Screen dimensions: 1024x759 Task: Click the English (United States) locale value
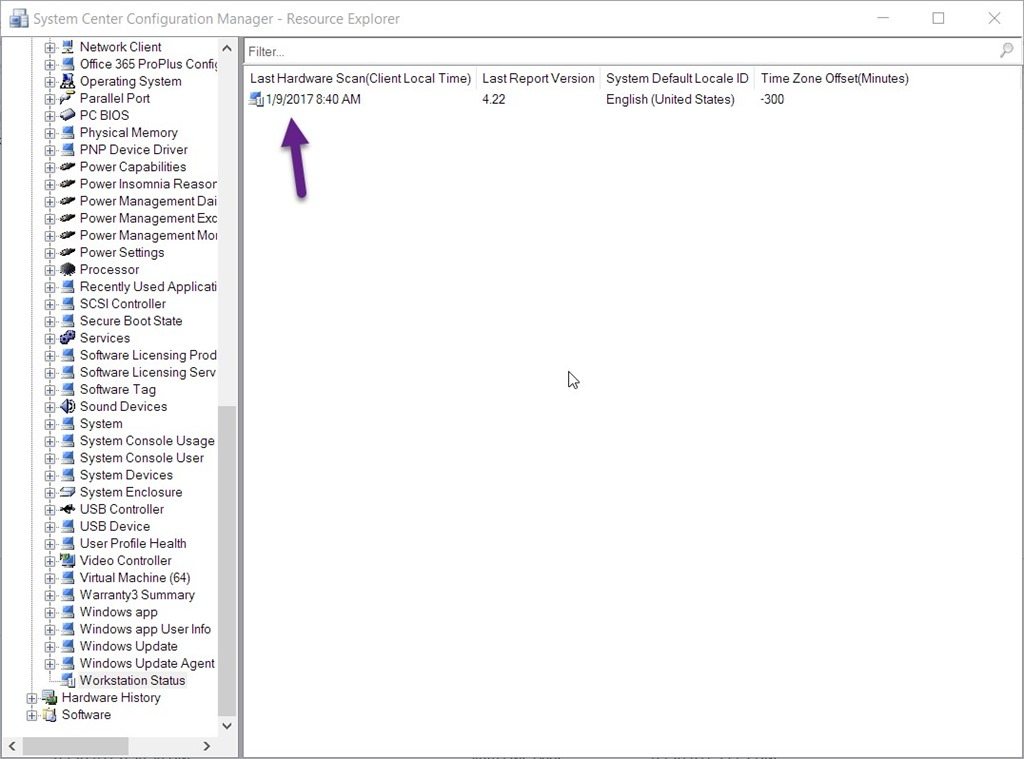[670, 99]
